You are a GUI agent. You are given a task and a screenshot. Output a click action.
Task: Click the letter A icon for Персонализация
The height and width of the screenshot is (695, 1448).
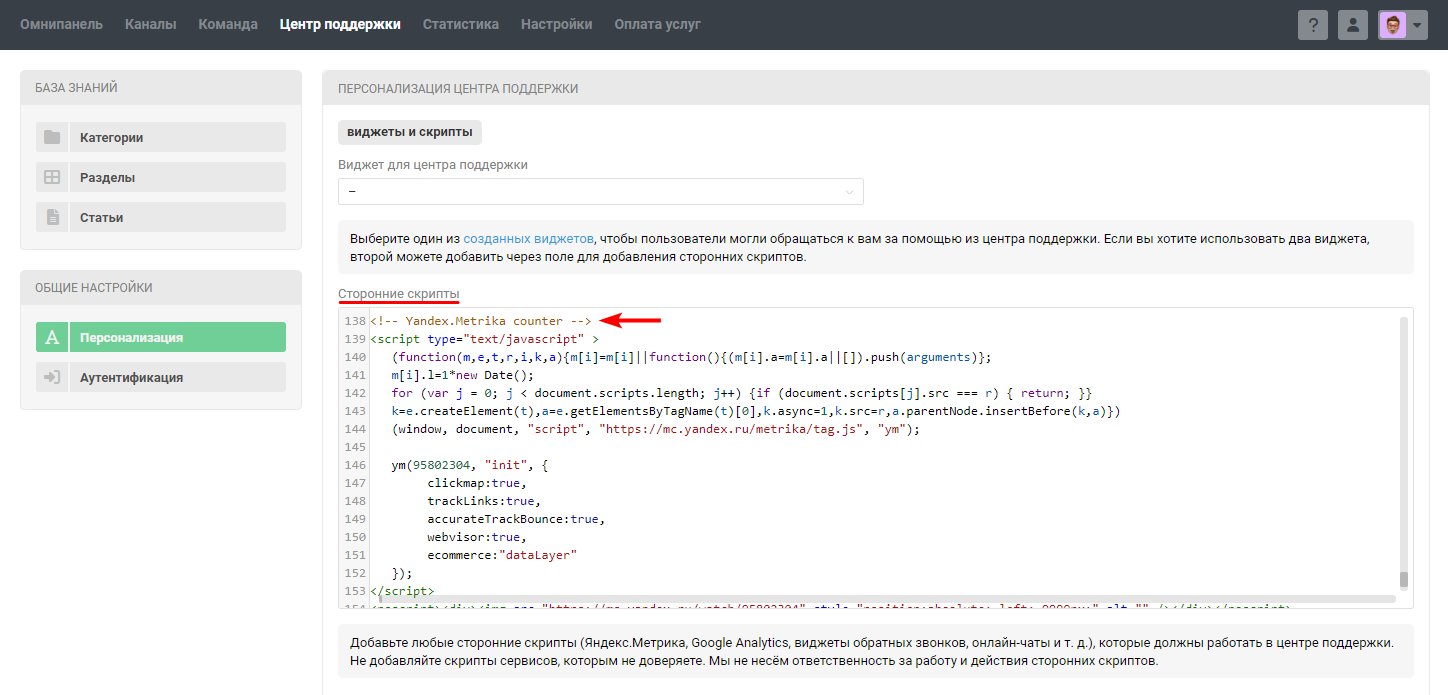tap(52, 337)
